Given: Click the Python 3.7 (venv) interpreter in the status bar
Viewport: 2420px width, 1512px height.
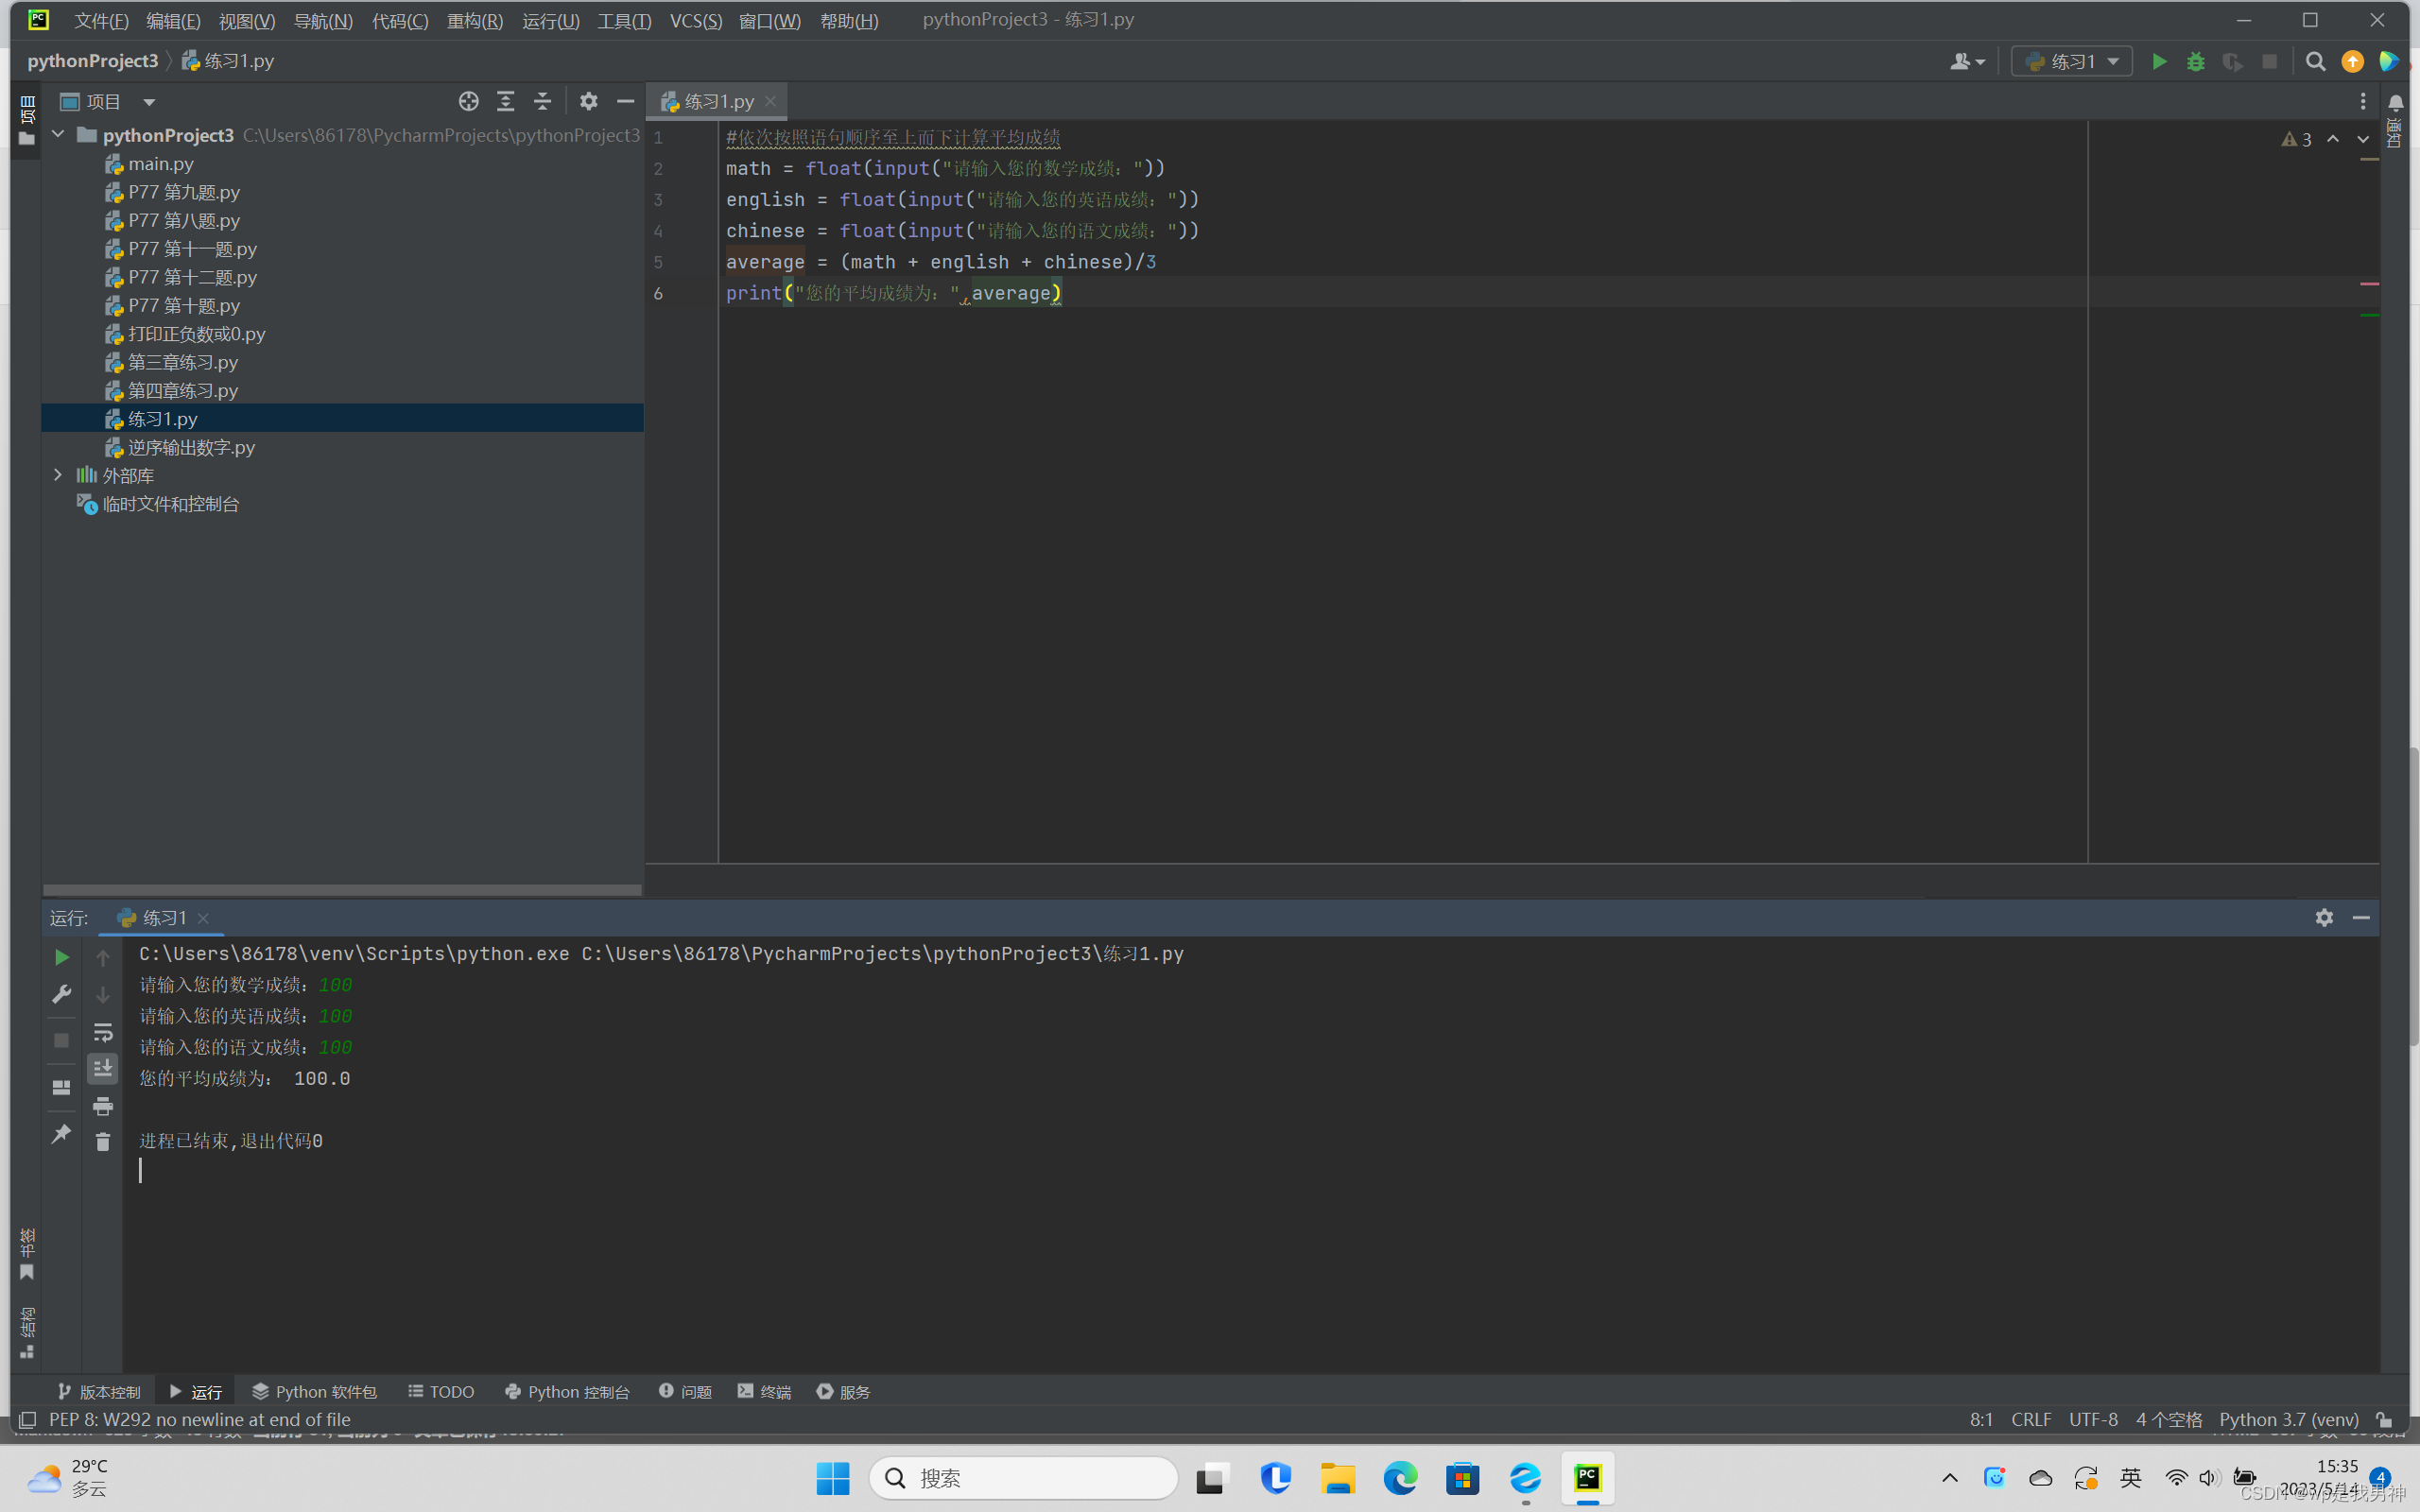Looking at the screenshot, I should (x=2288, y=1419).
